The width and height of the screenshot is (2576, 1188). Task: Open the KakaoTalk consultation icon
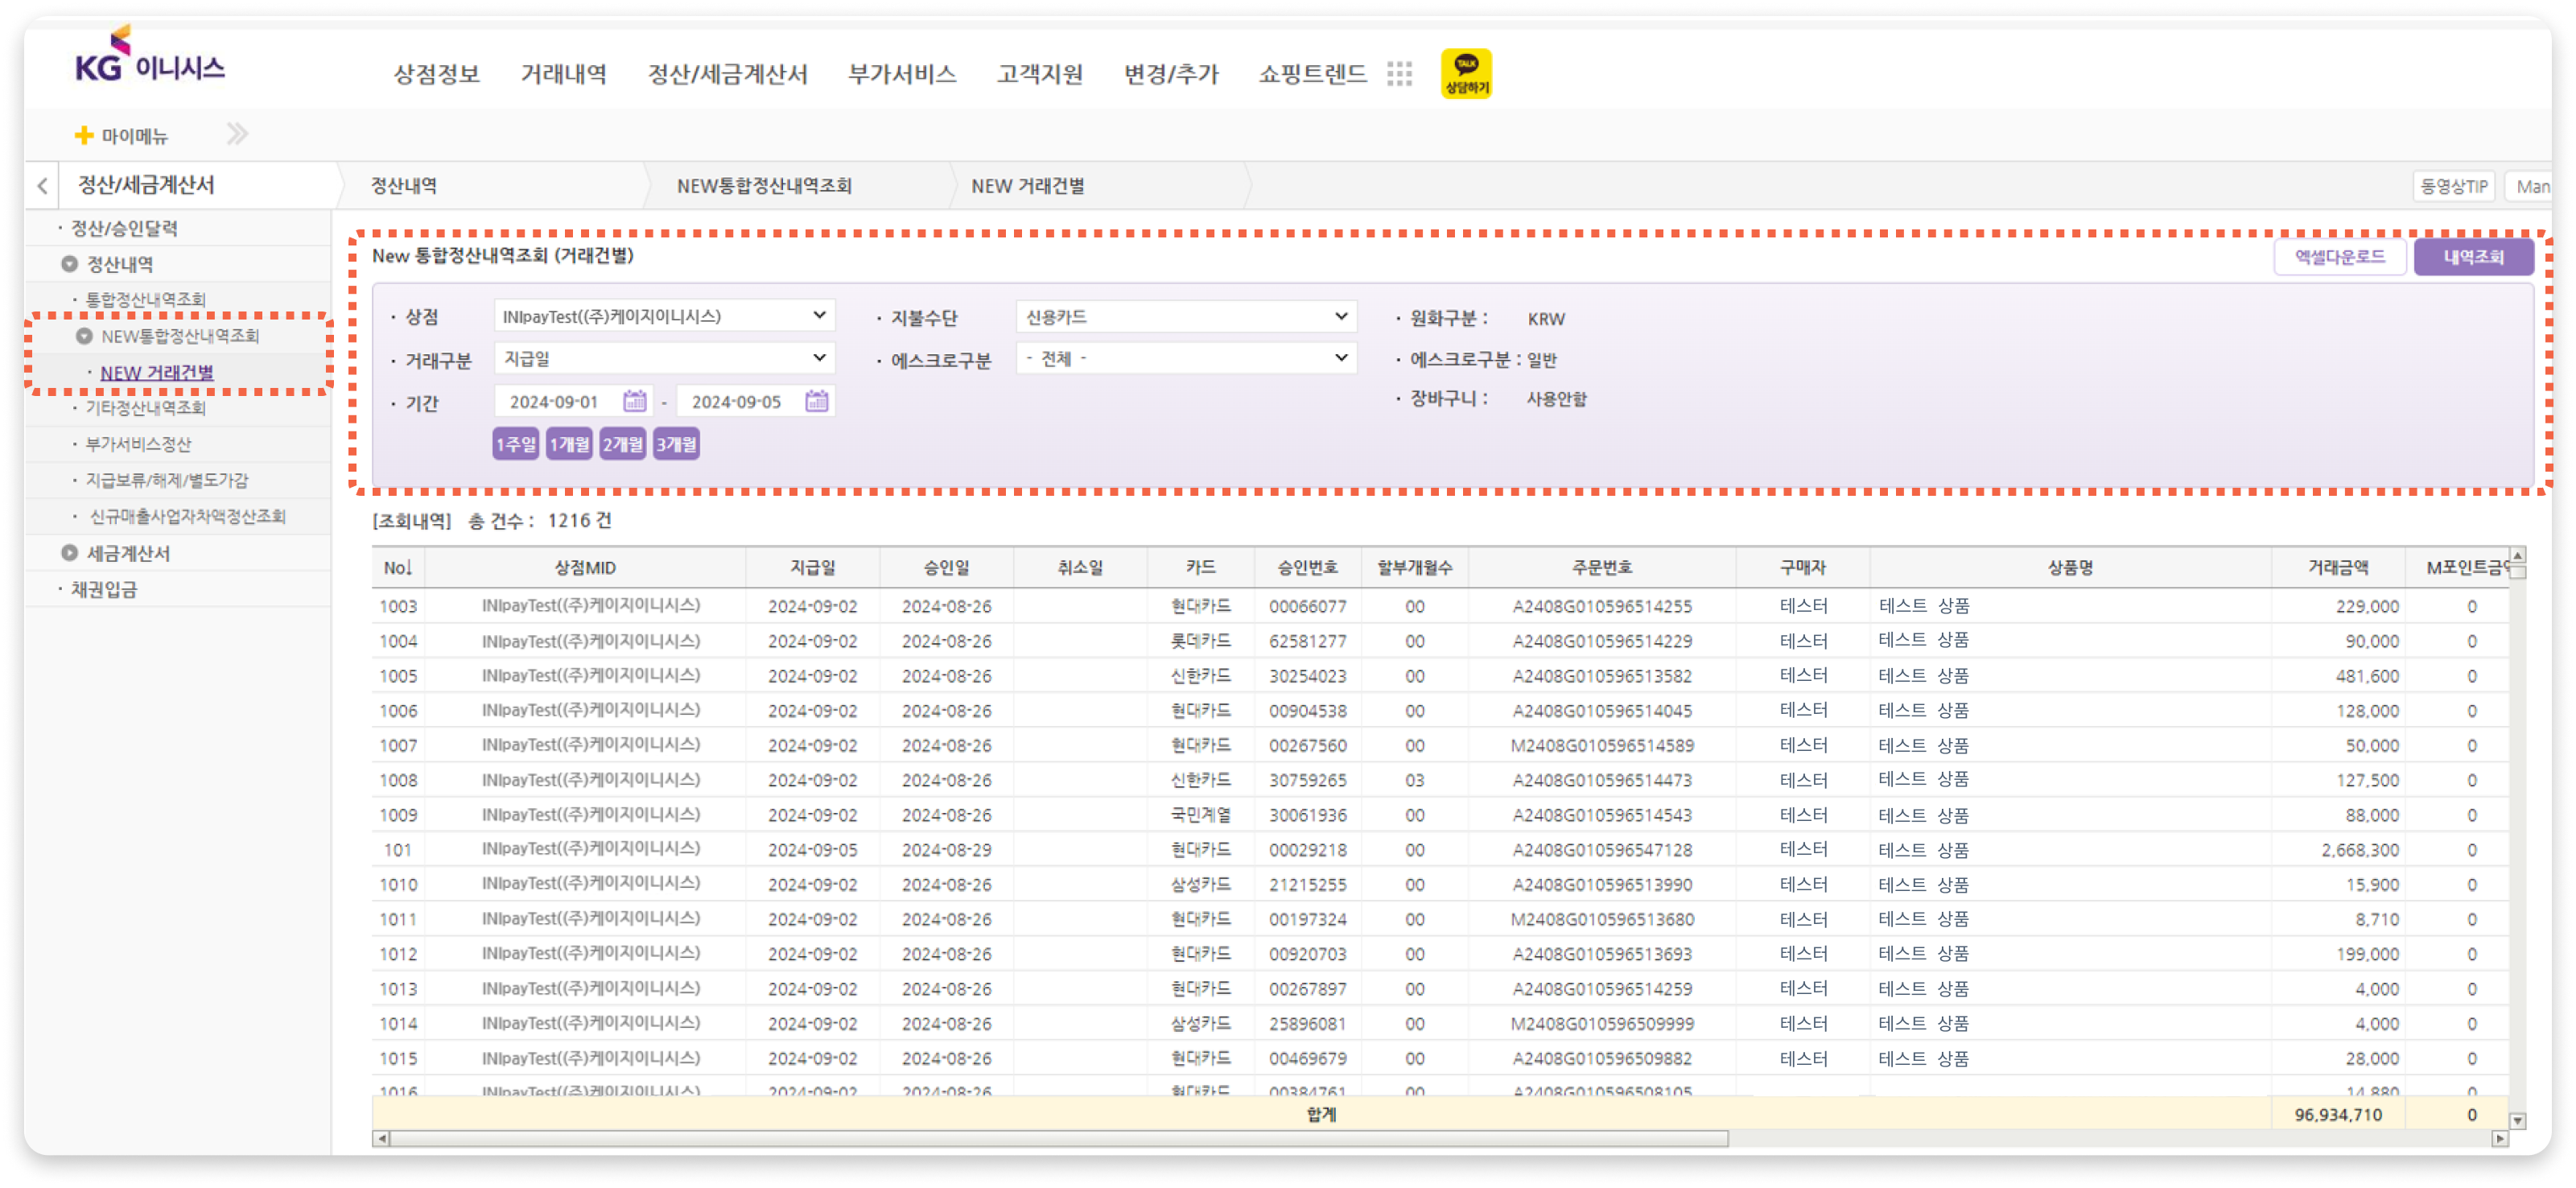(1465, 73)
